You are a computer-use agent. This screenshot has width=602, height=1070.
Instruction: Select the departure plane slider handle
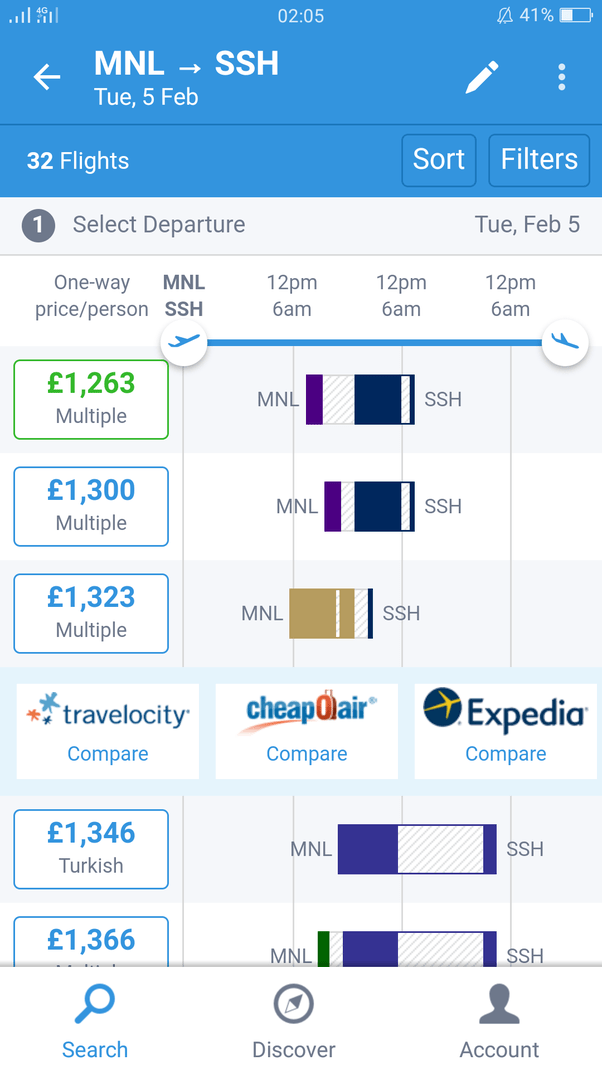(184, 343)
